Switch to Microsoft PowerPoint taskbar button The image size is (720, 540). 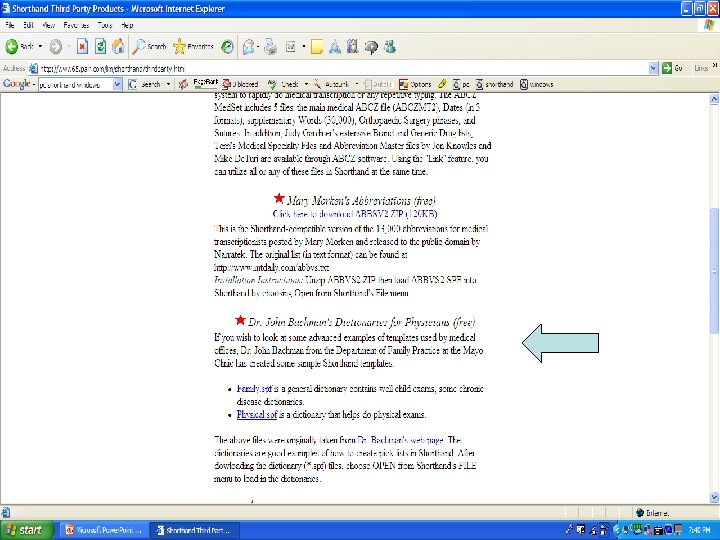pos(103,530)
